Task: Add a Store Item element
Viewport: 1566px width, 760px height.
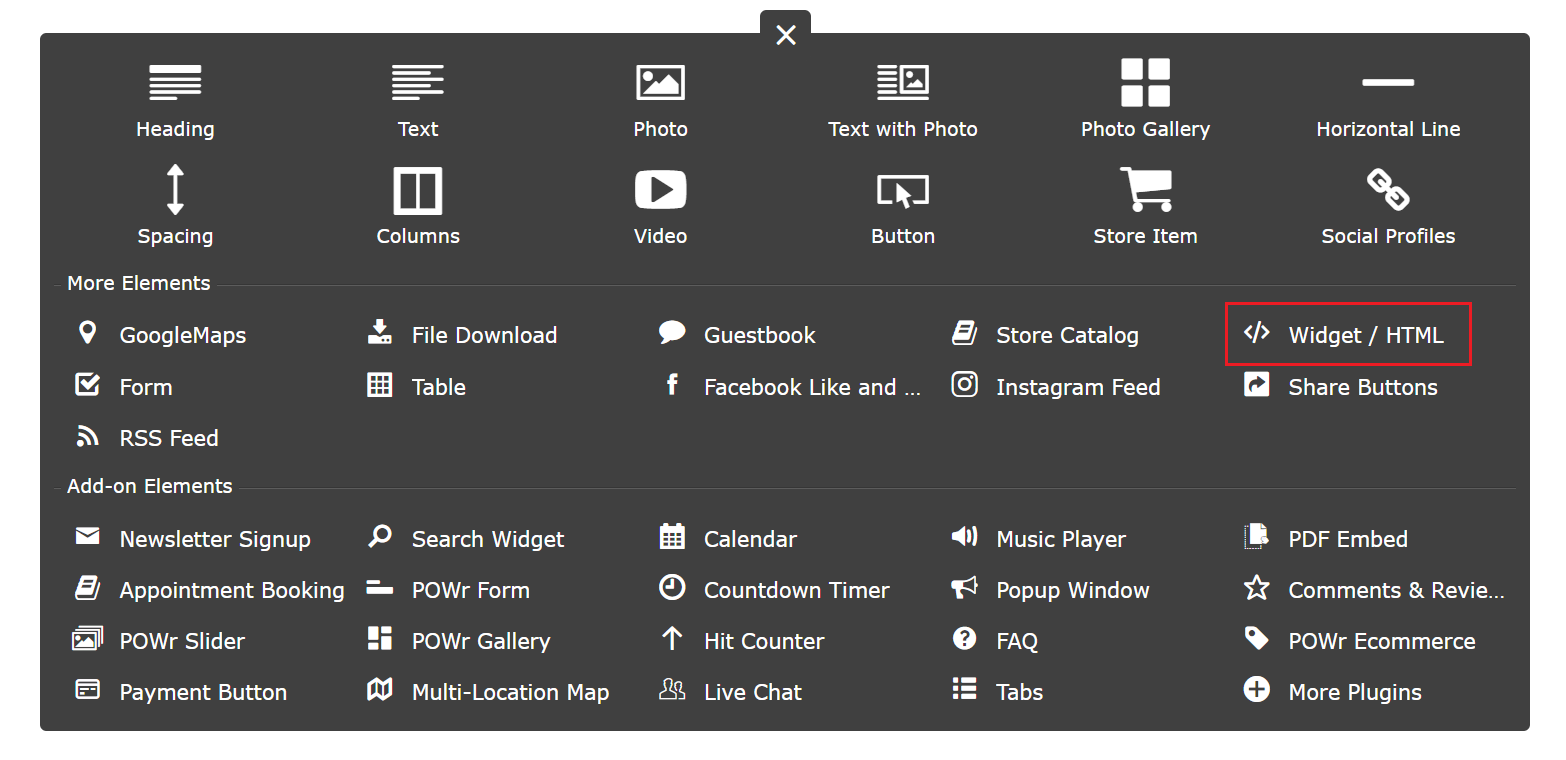Action: click(1145, 205)
